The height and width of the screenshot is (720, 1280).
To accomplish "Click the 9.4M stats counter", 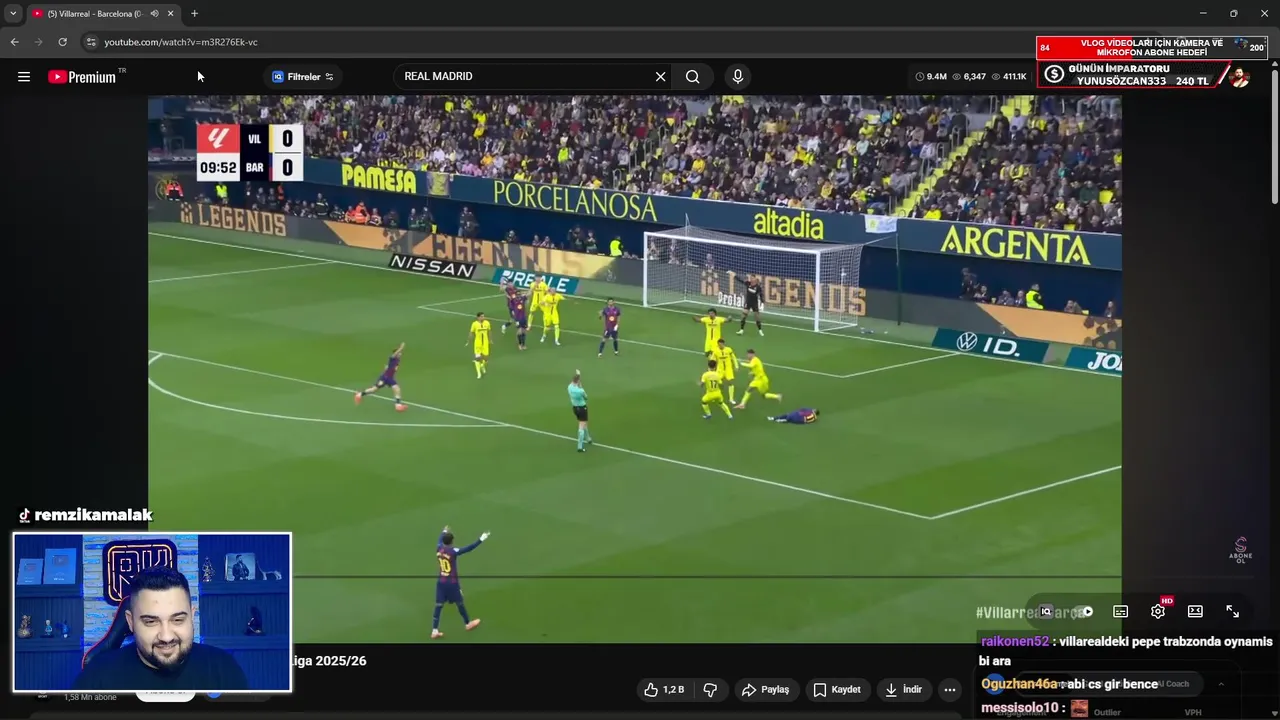I will click(x=931, y=77).
